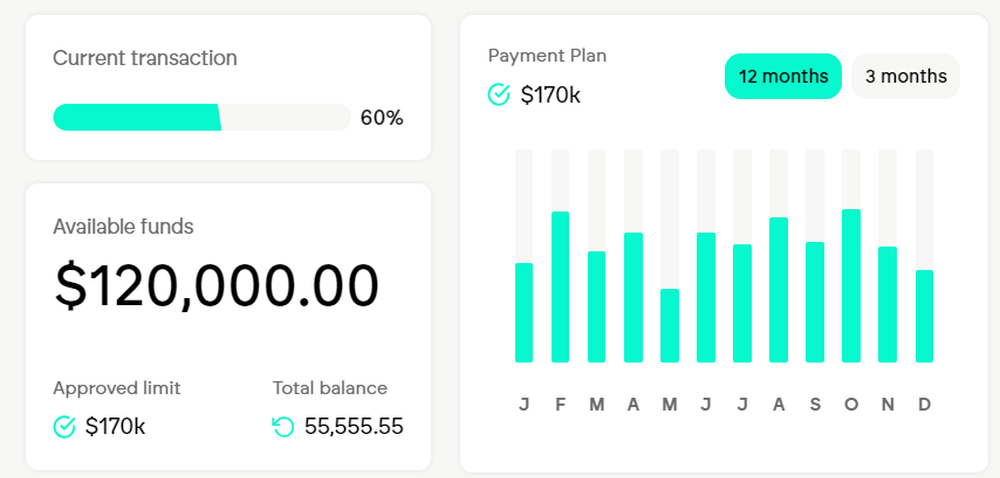
Task: Click the August bar in Payment Plan
Action: (778, 290)
